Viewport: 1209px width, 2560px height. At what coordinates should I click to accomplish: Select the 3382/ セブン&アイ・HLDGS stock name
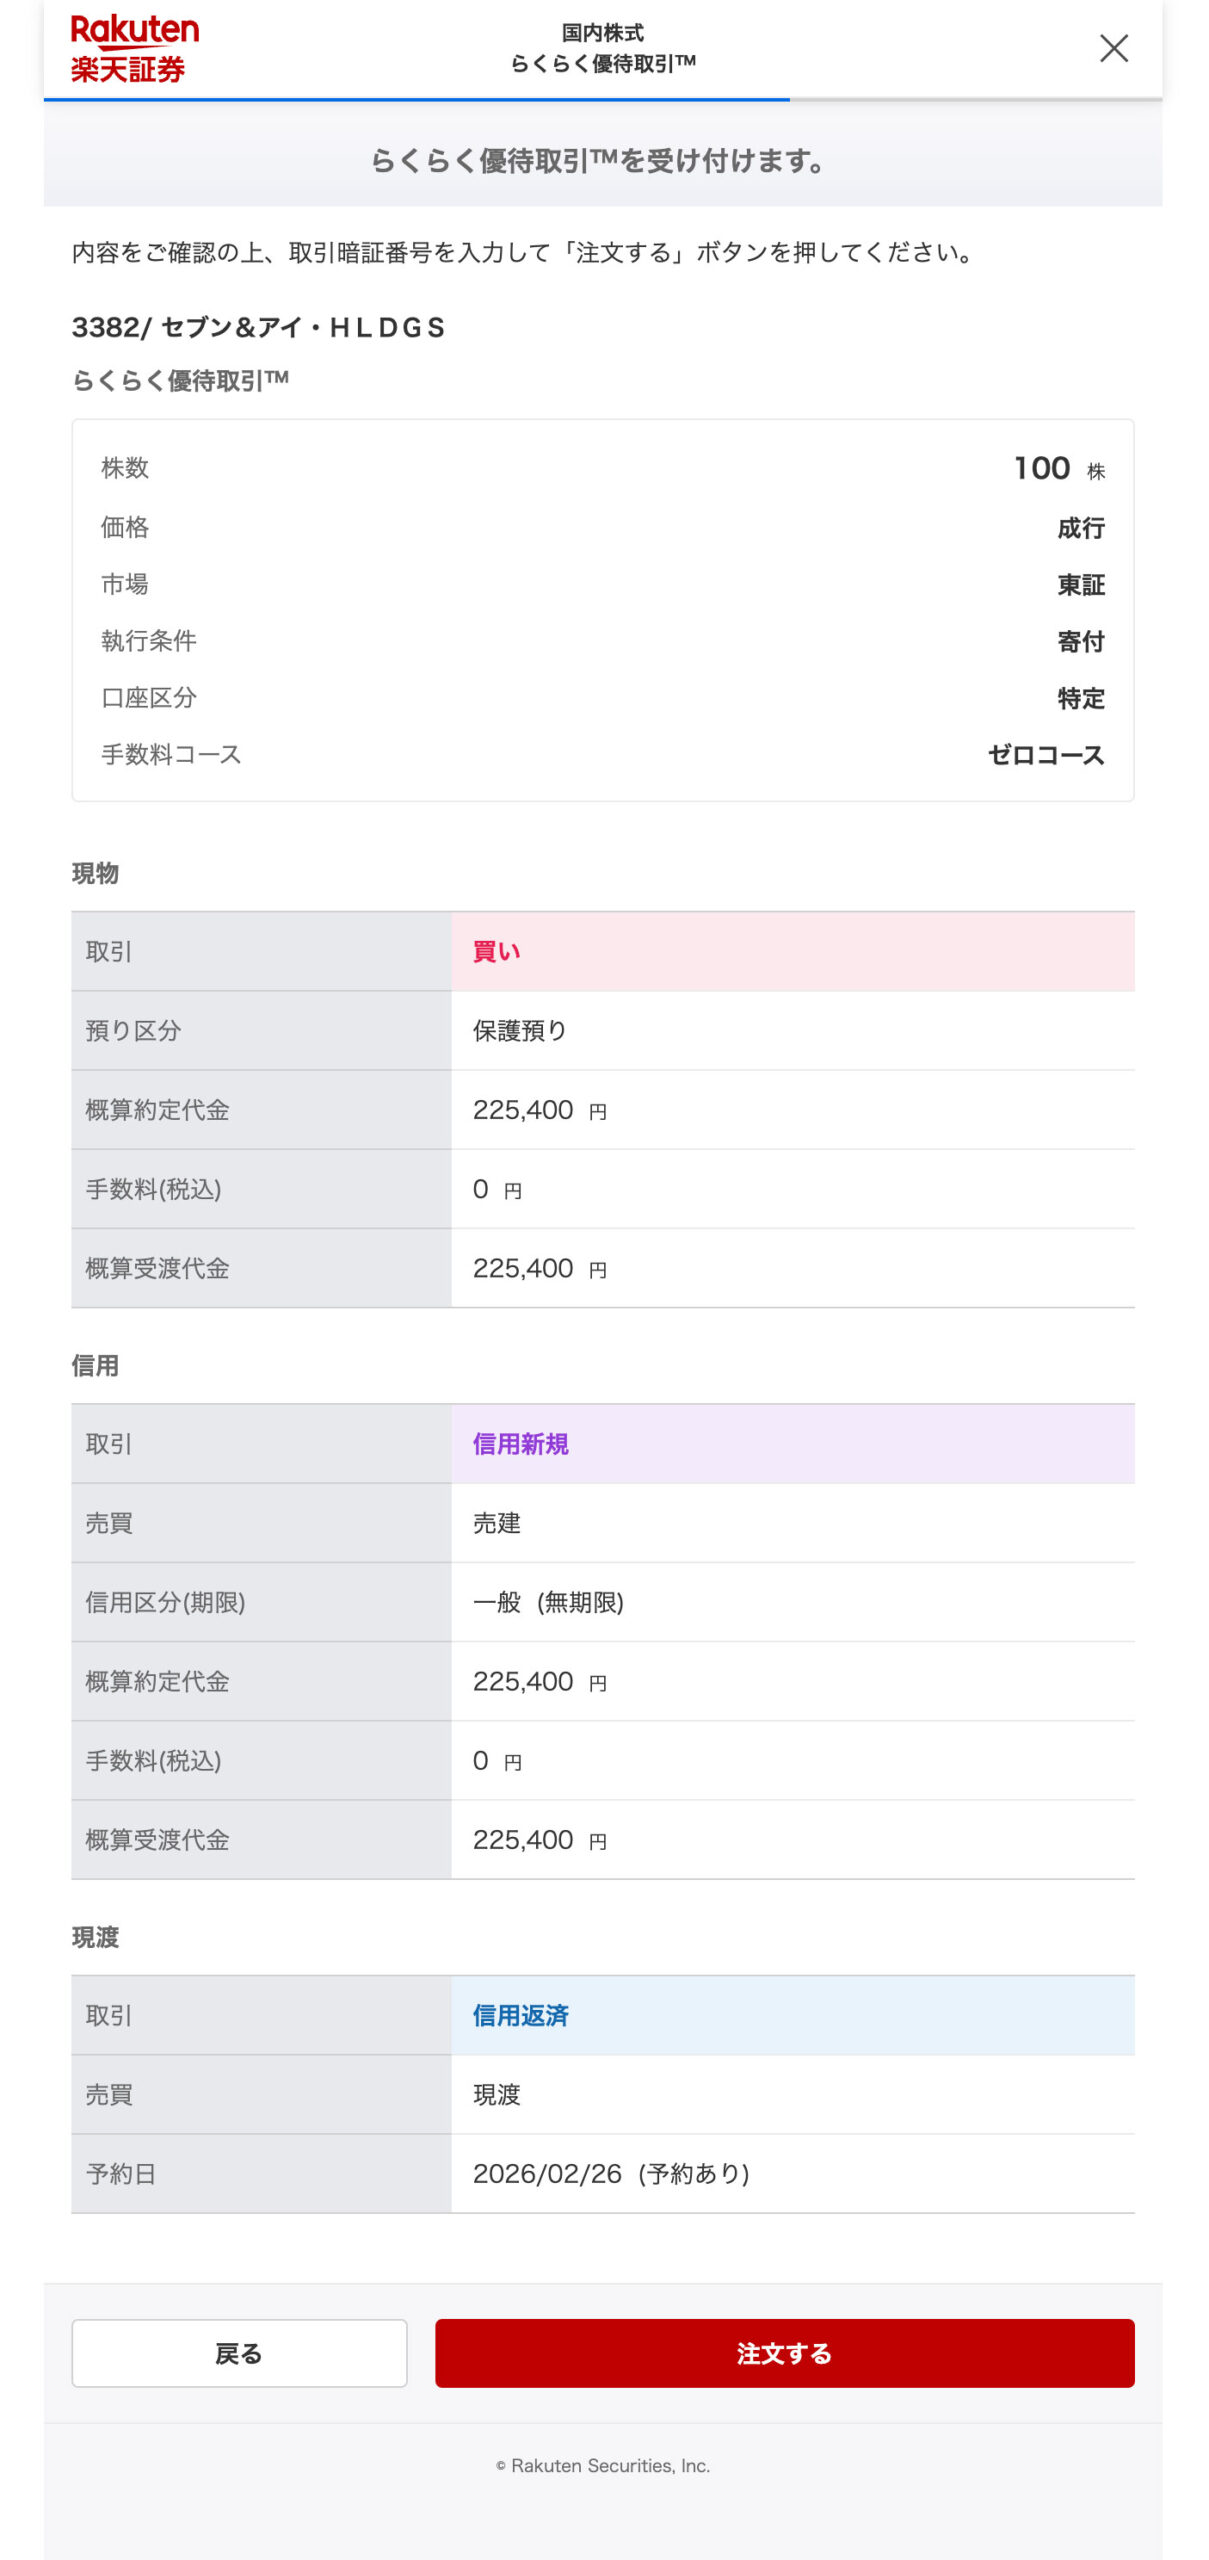point(258,328)
